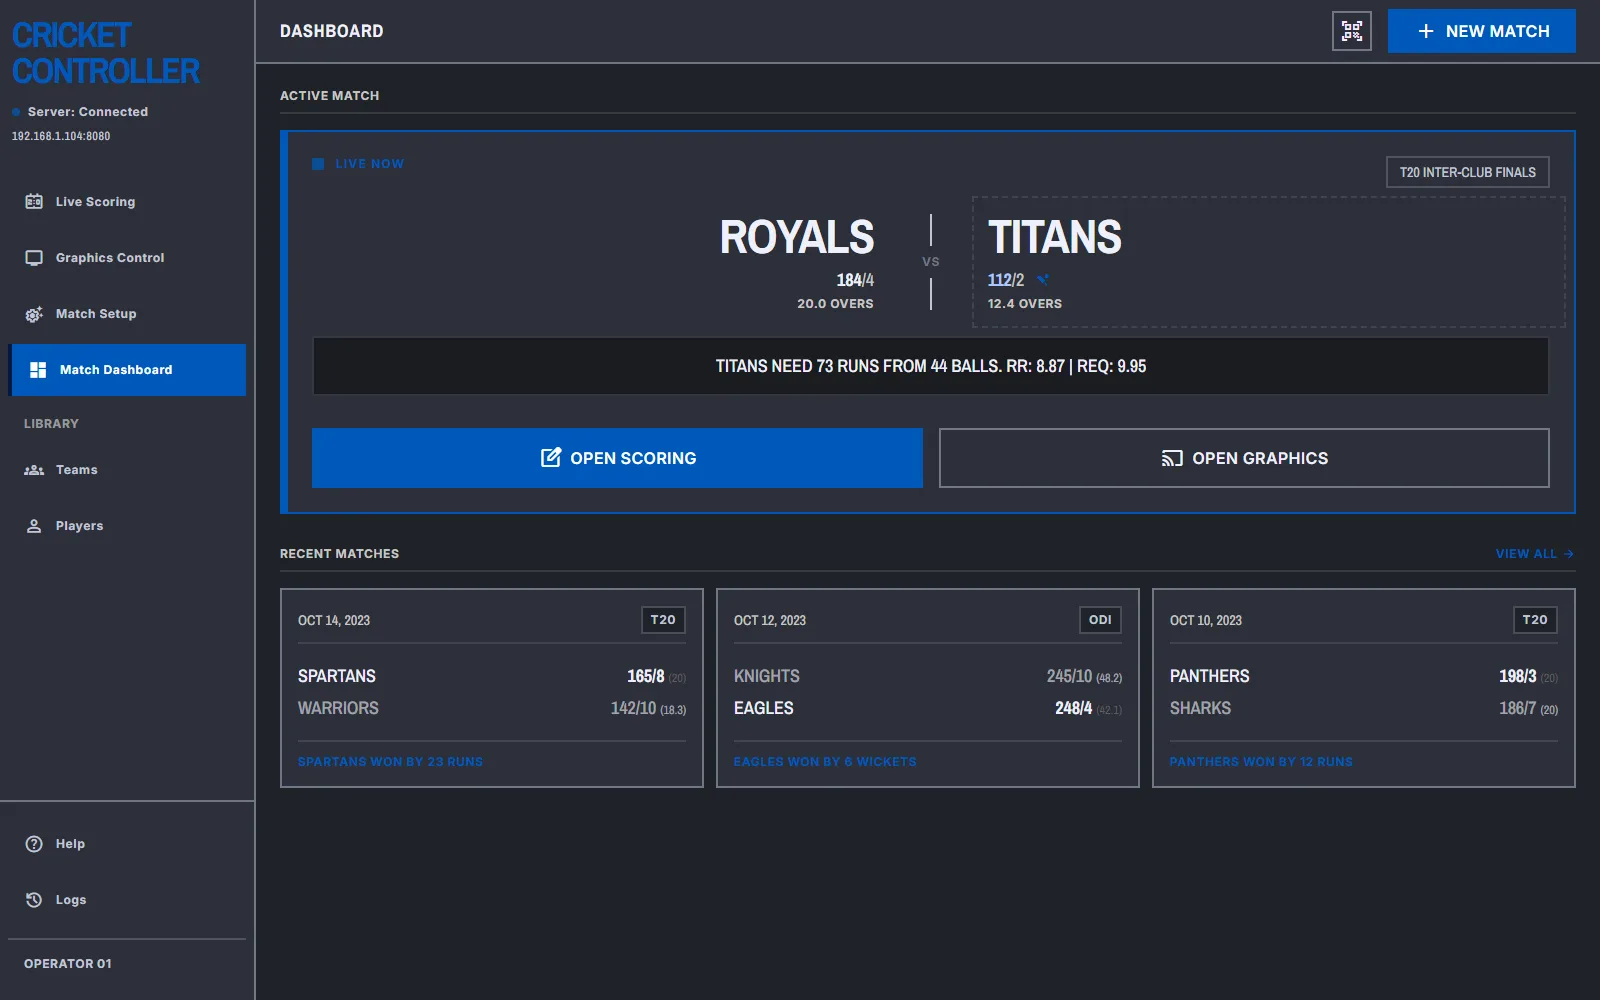
Task: Follow the View All recent matches link
Action: pos(1535,554)
